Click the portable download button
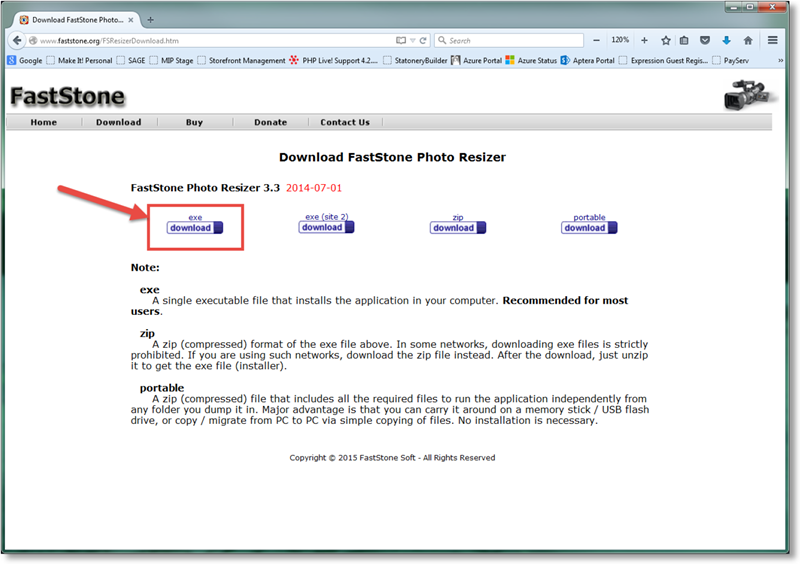The width and height of the screenshot is (801, 565). [589, 228]
